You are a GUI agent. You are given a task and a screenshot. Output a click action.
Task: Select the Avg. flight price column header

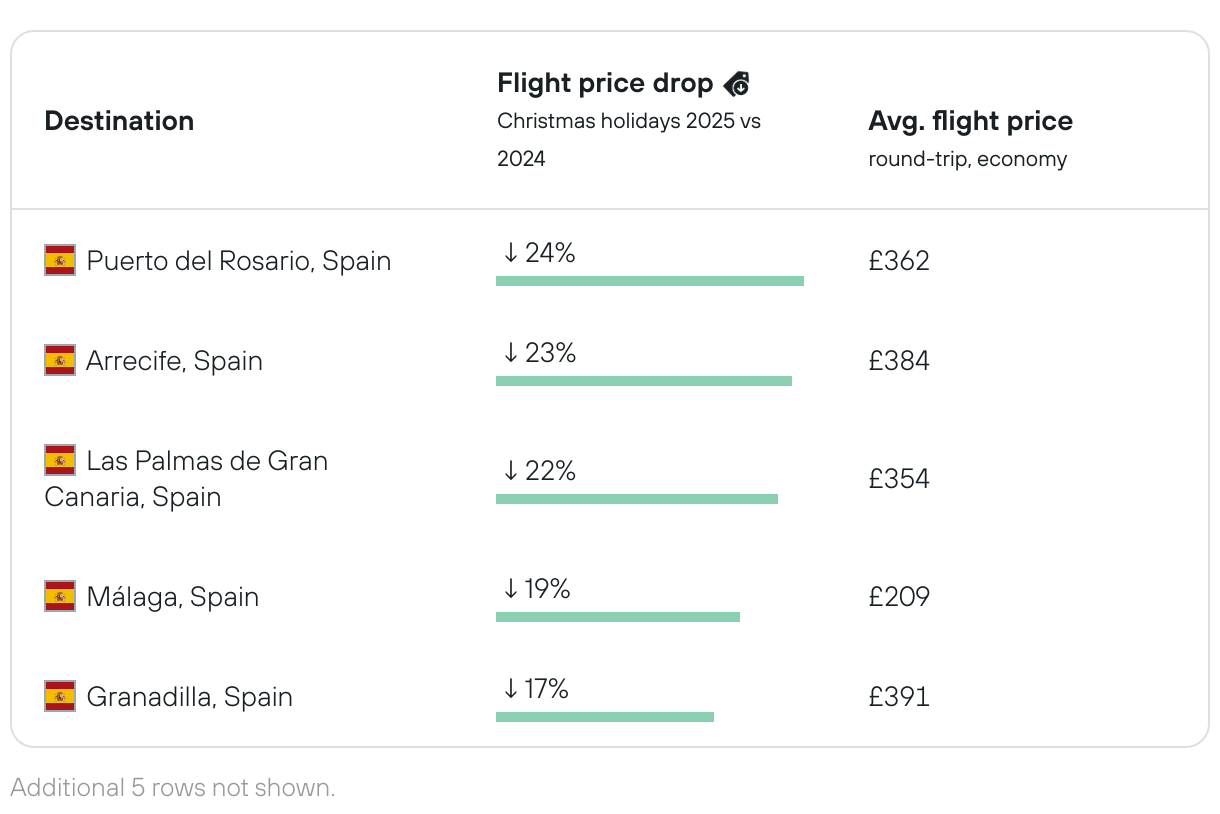970,121
